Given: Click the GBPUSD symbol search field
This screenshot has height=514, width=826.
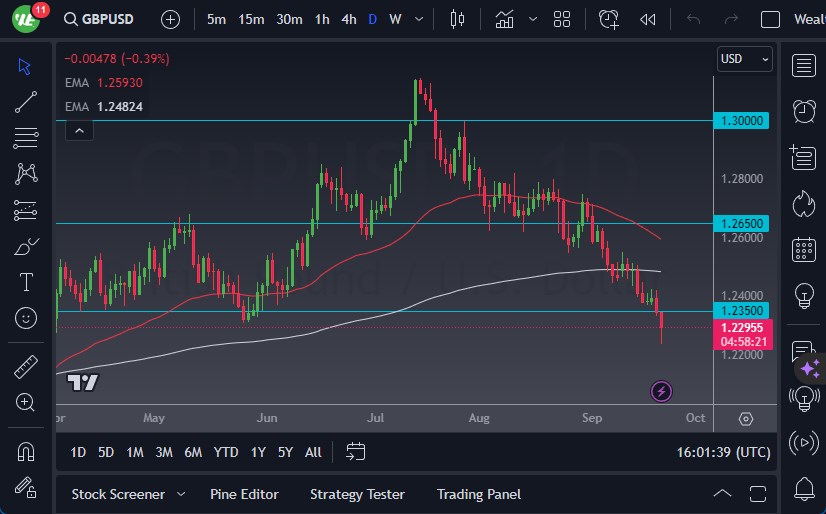Looking at the screenshot, I should pos(107,19).
